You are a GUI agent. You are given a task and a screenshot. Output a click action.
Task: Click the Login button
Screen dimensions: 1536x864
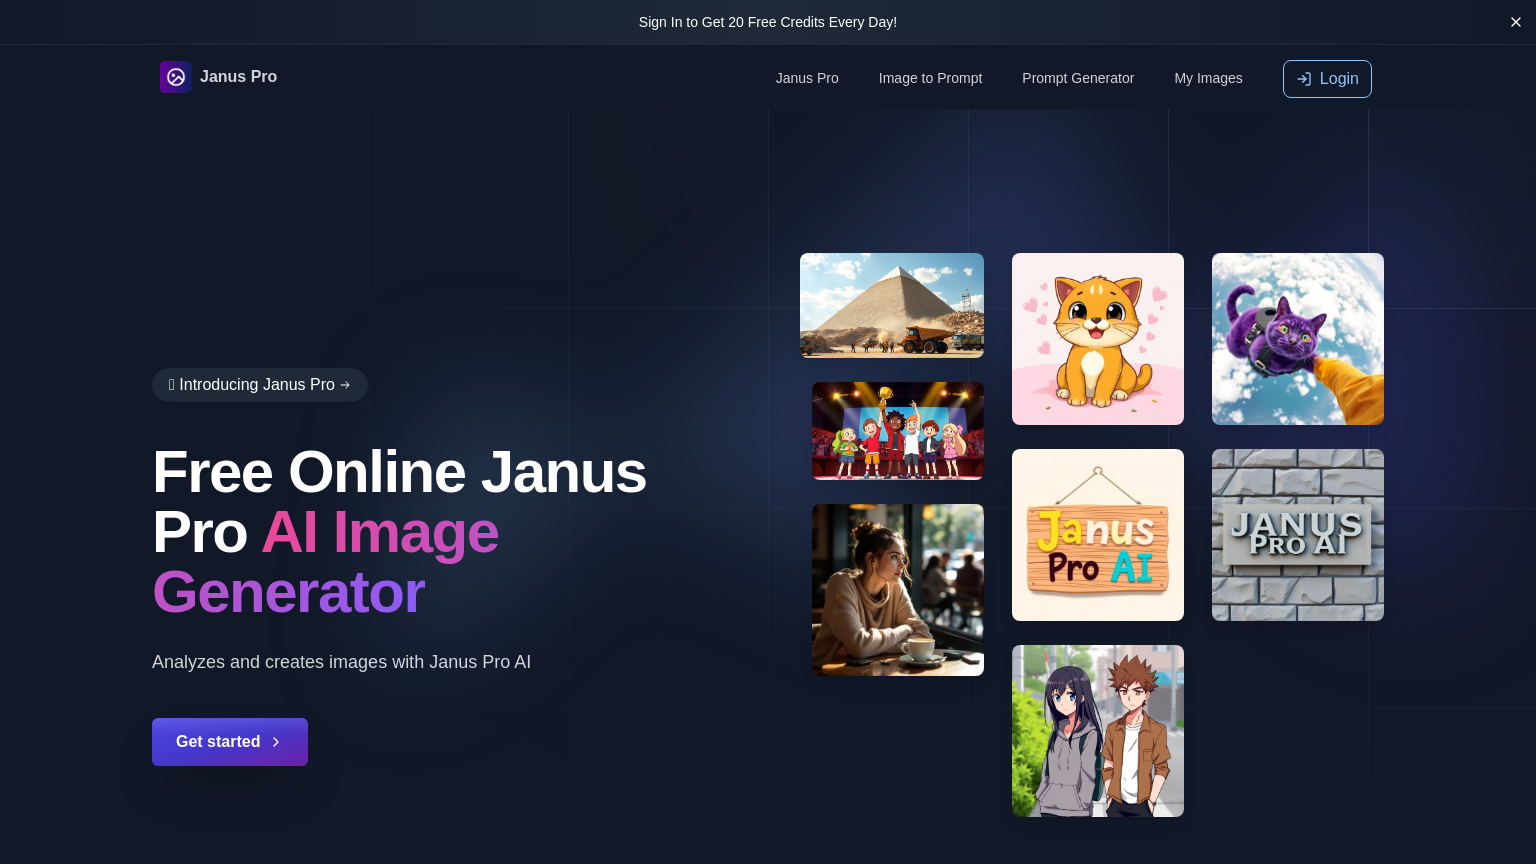tap(1327, 79)
